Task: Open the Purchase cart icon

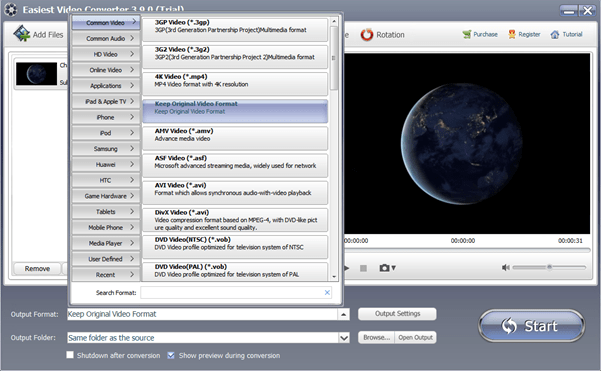Action: pyautogui.click(x=466, y=34)
